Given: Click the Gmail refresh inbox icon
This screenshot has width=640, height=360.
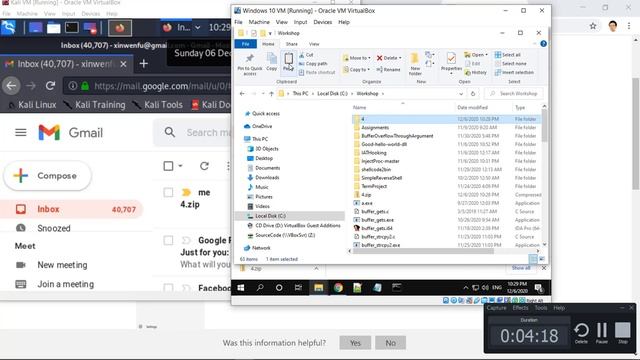Looking at the screenshot, I should (x=204, y=166).
